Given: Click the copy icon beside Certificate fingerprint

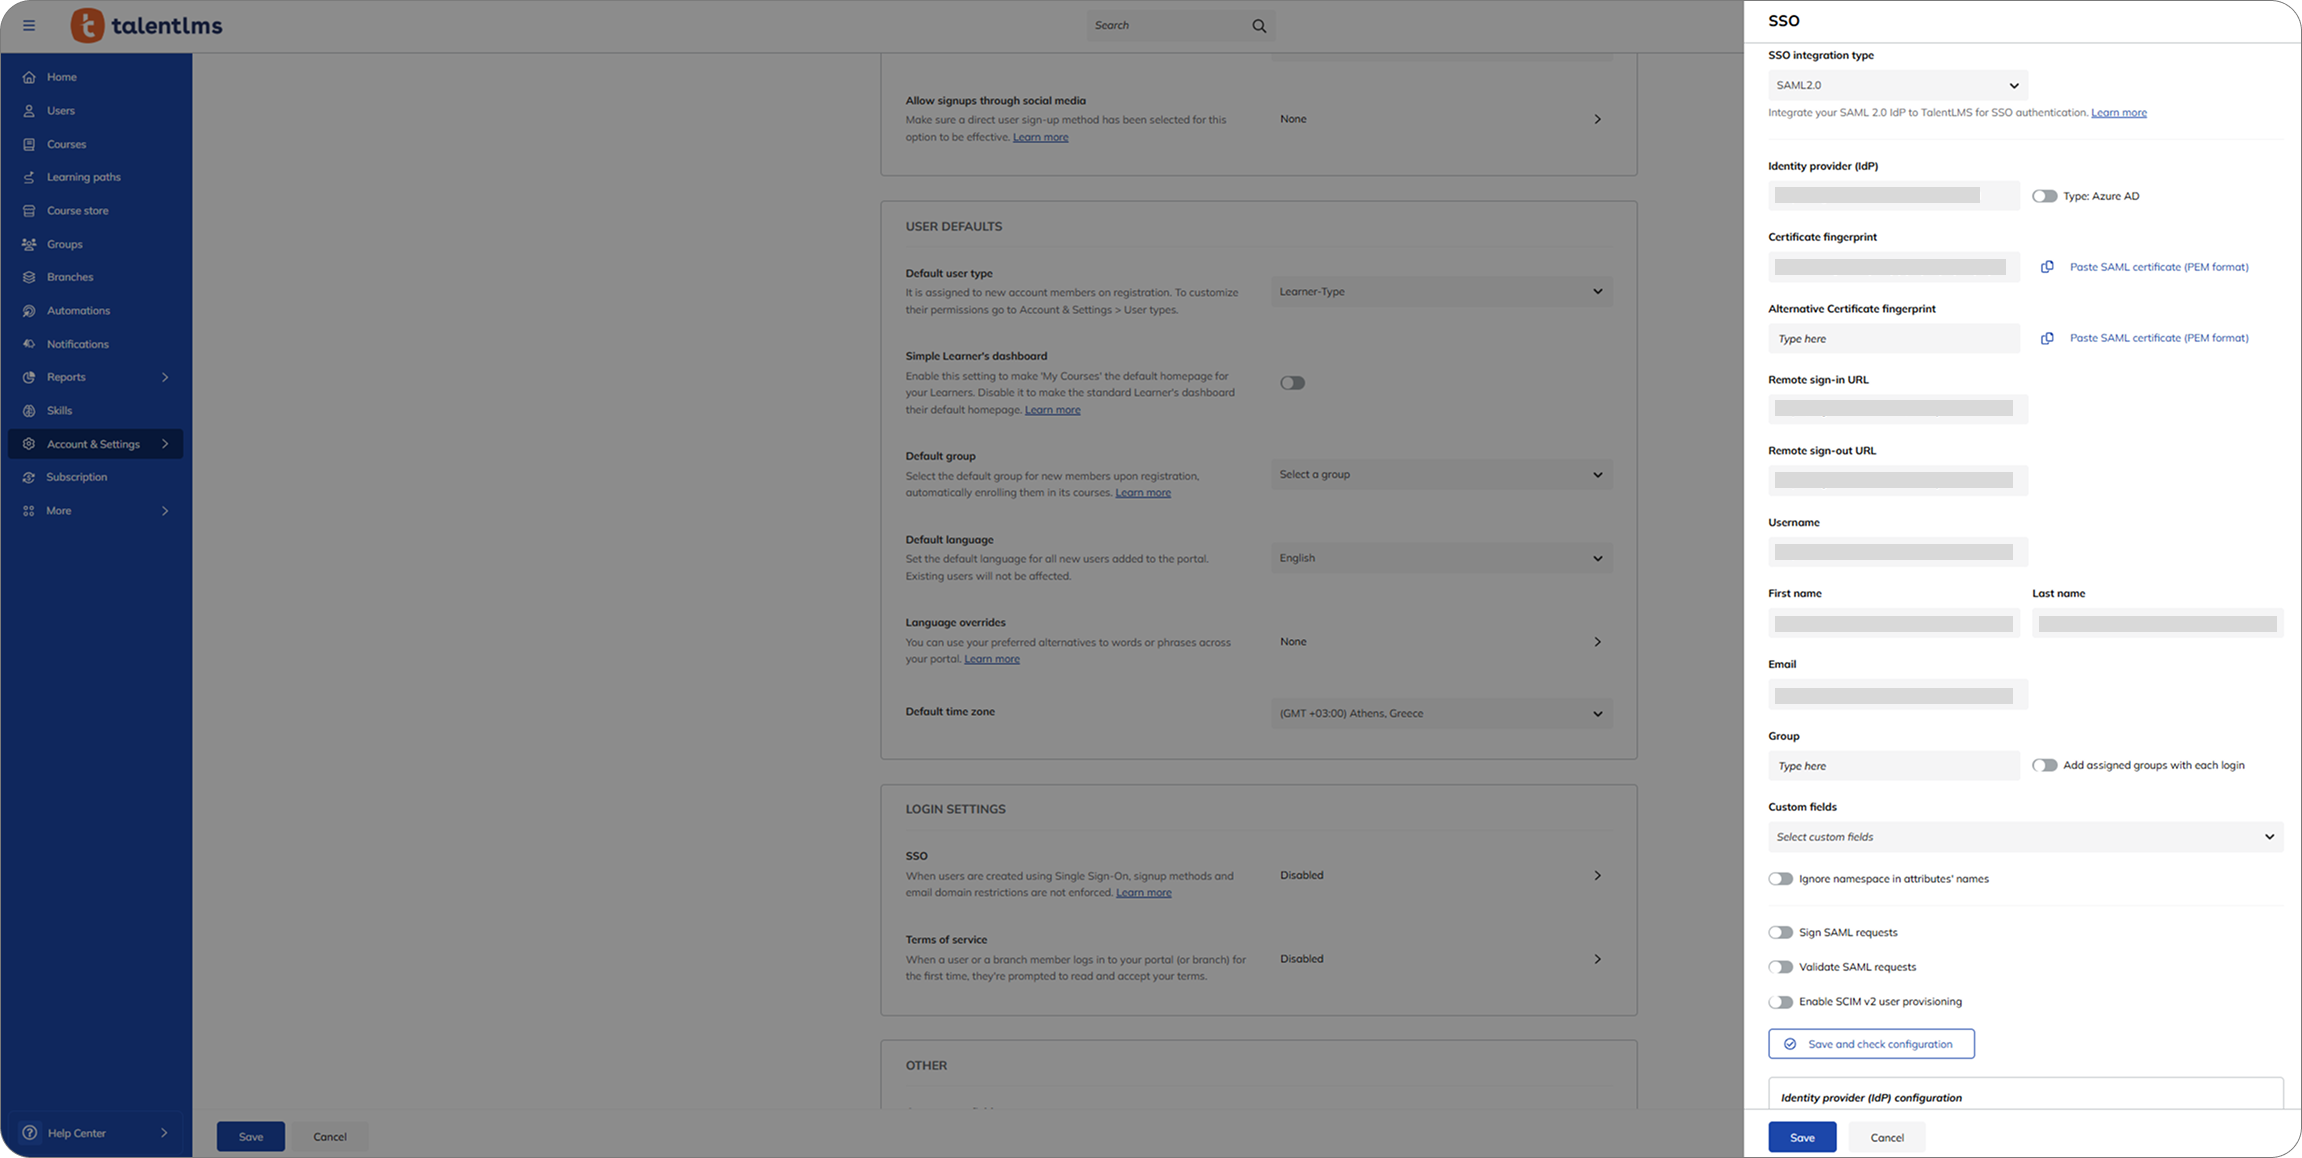Looking at the screenshot, I should click(2047, 267).
